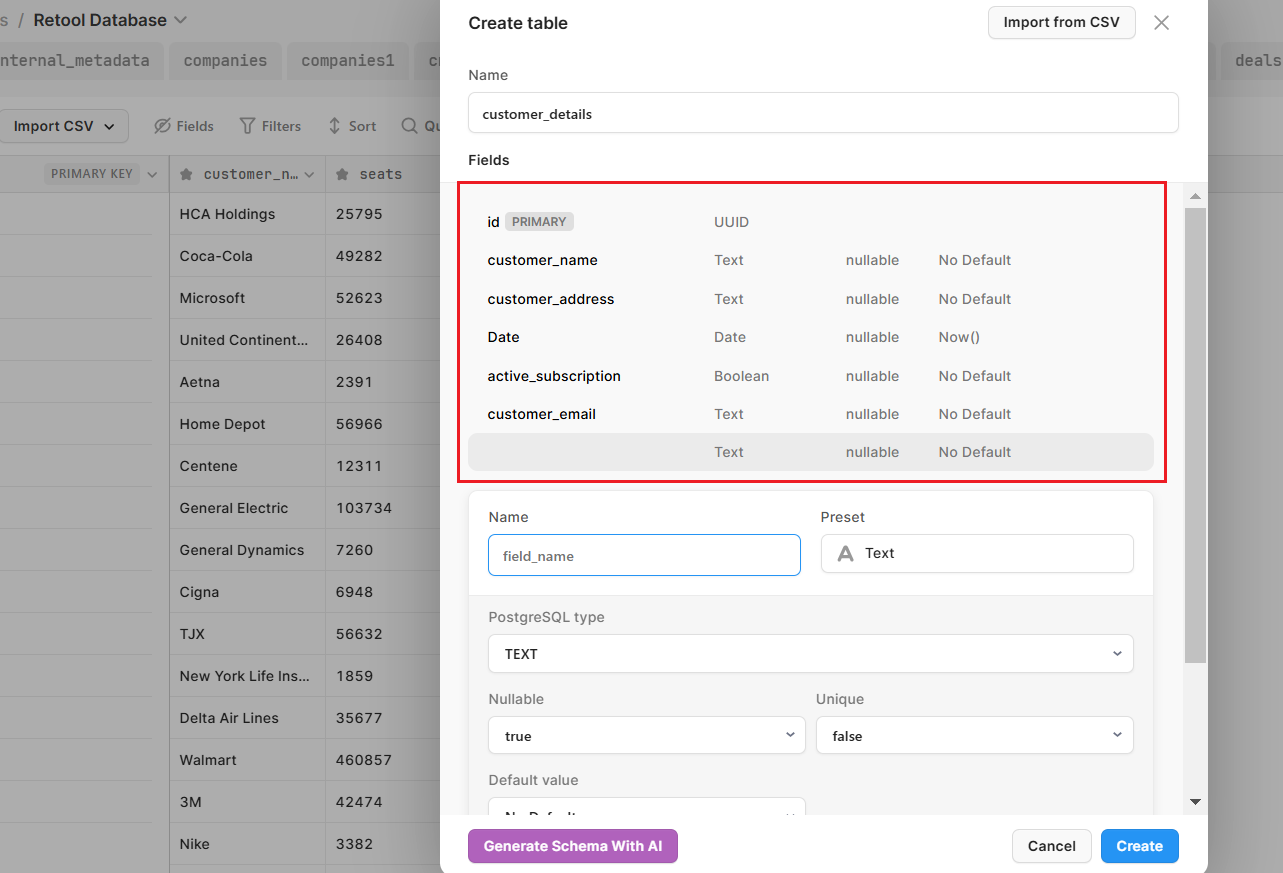The height and width of the screenshot is (873, 1283).
Task: Click the Walmart cell
Action: [247, 760]
